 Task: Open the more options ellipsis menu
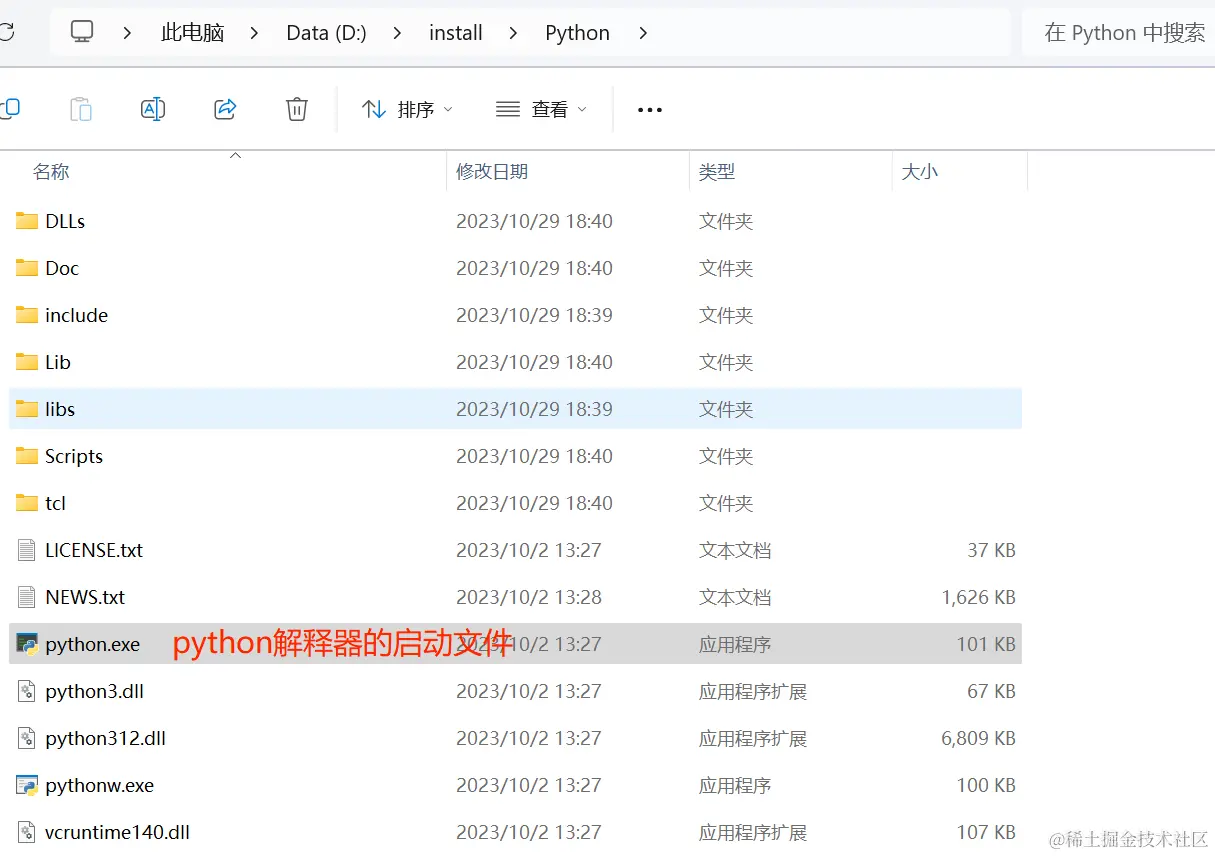tap(650, 110)
